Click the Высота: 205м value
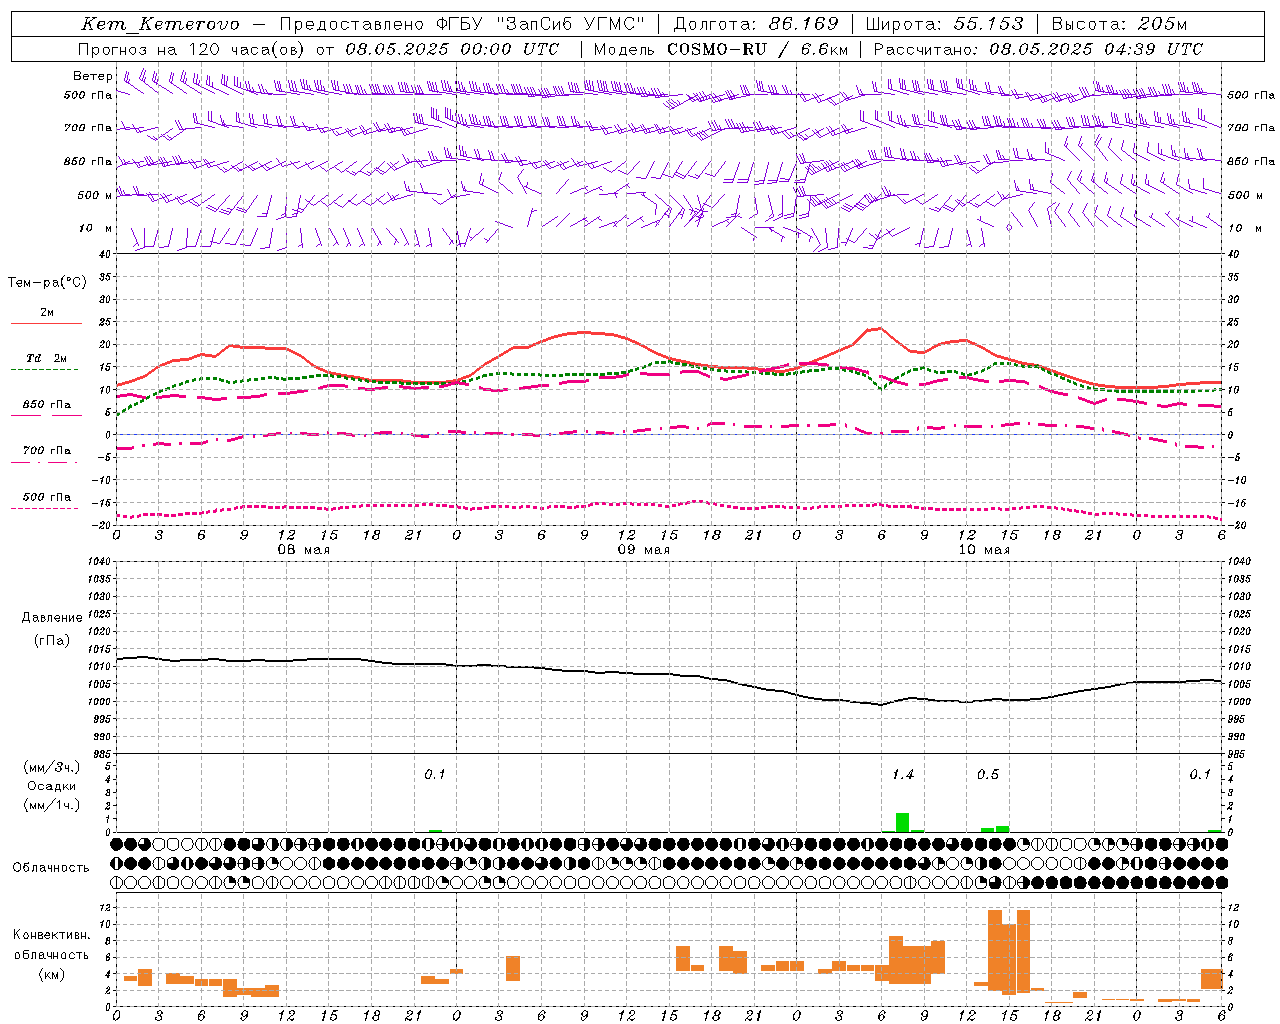The width and height of the screenshot is (1280, 1024). (1119, 24)
